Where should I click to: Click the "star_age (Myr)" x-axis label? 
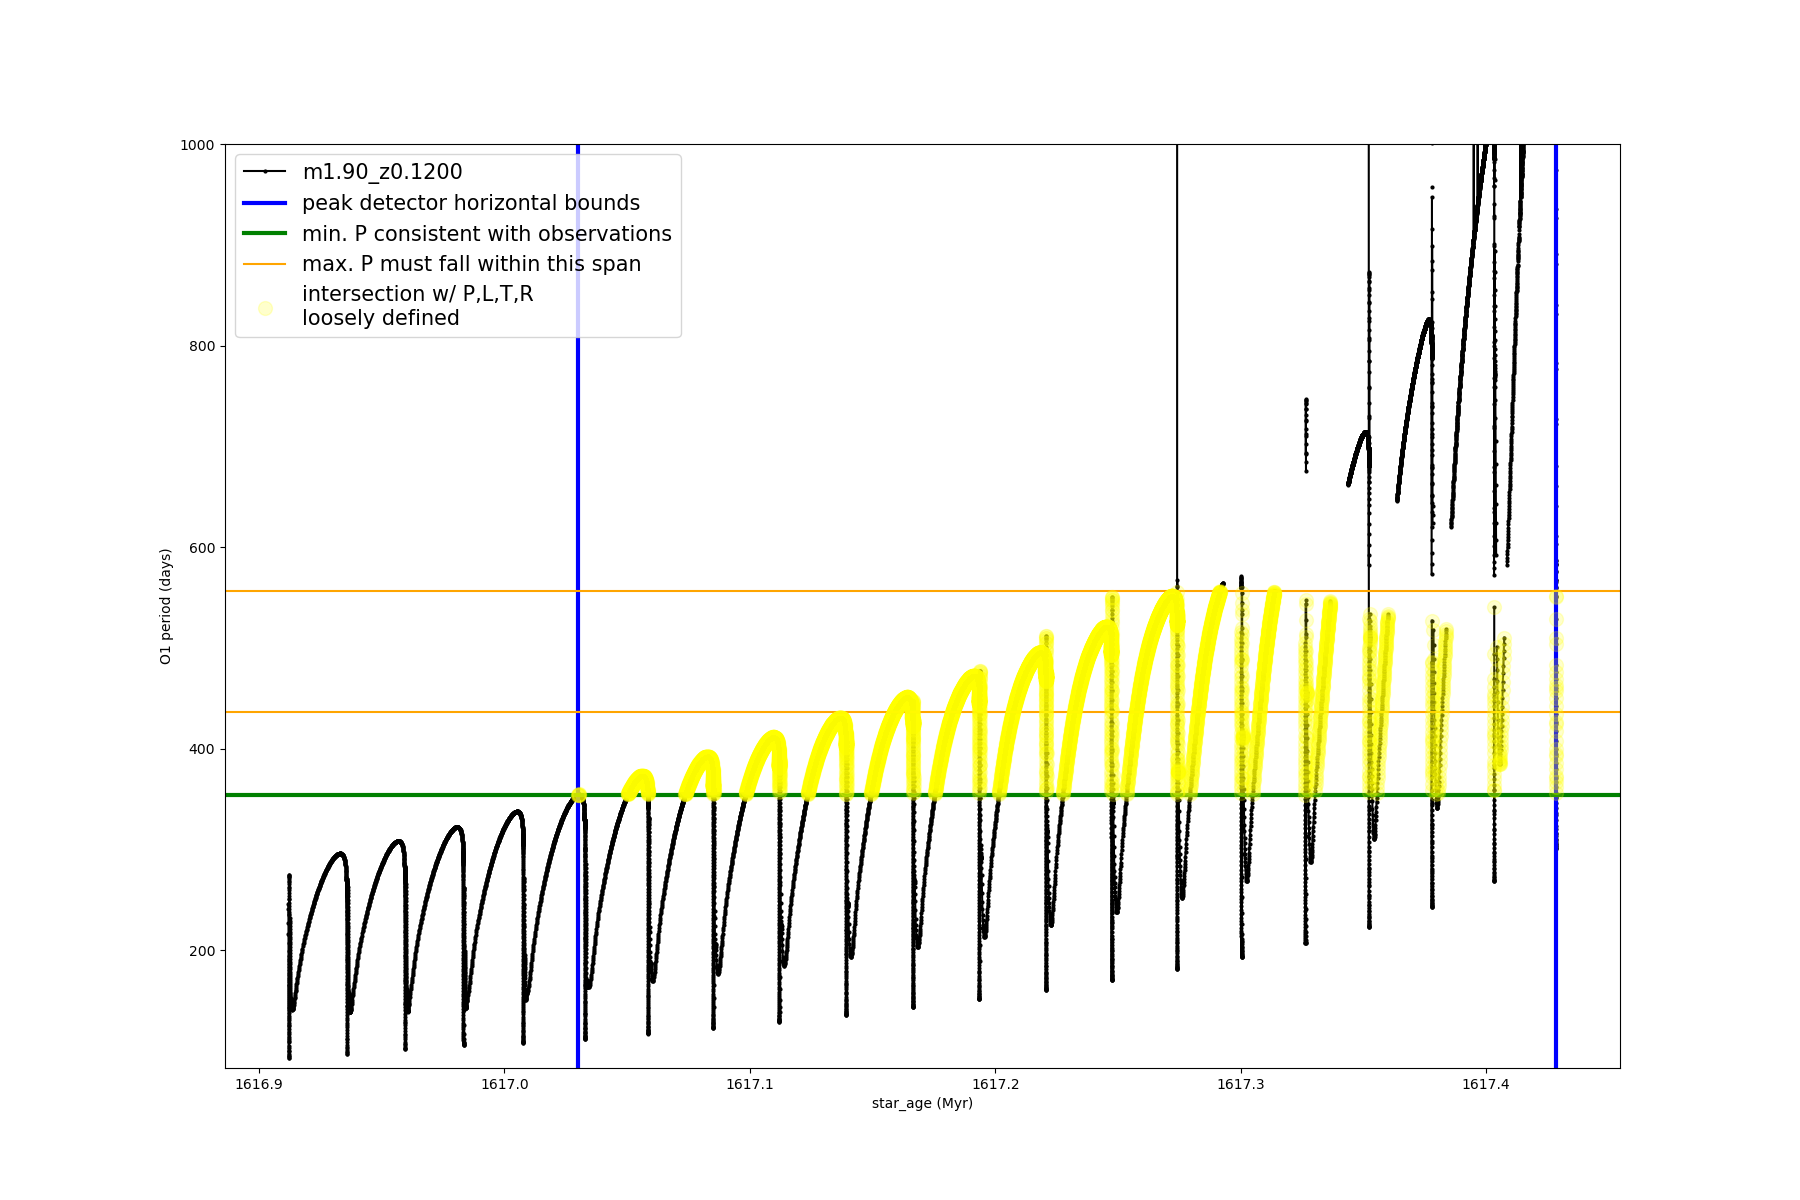tap(922, 1103)
